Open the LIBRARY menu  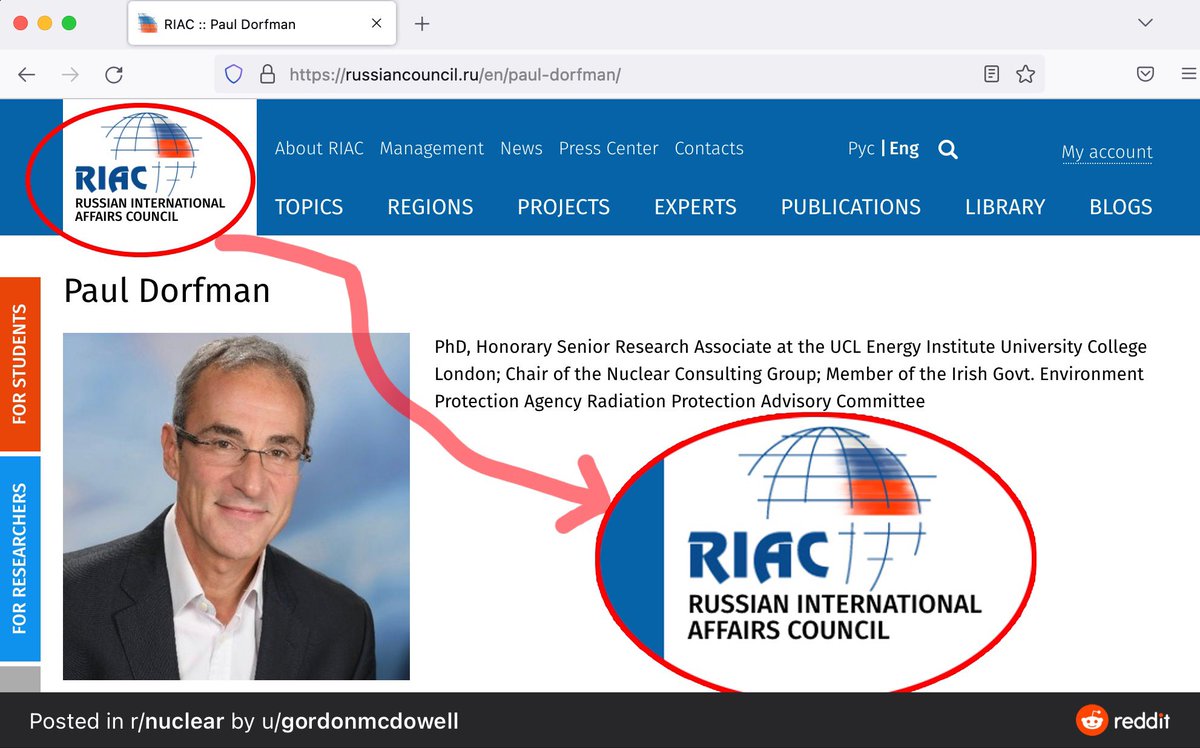point(1005,207)
